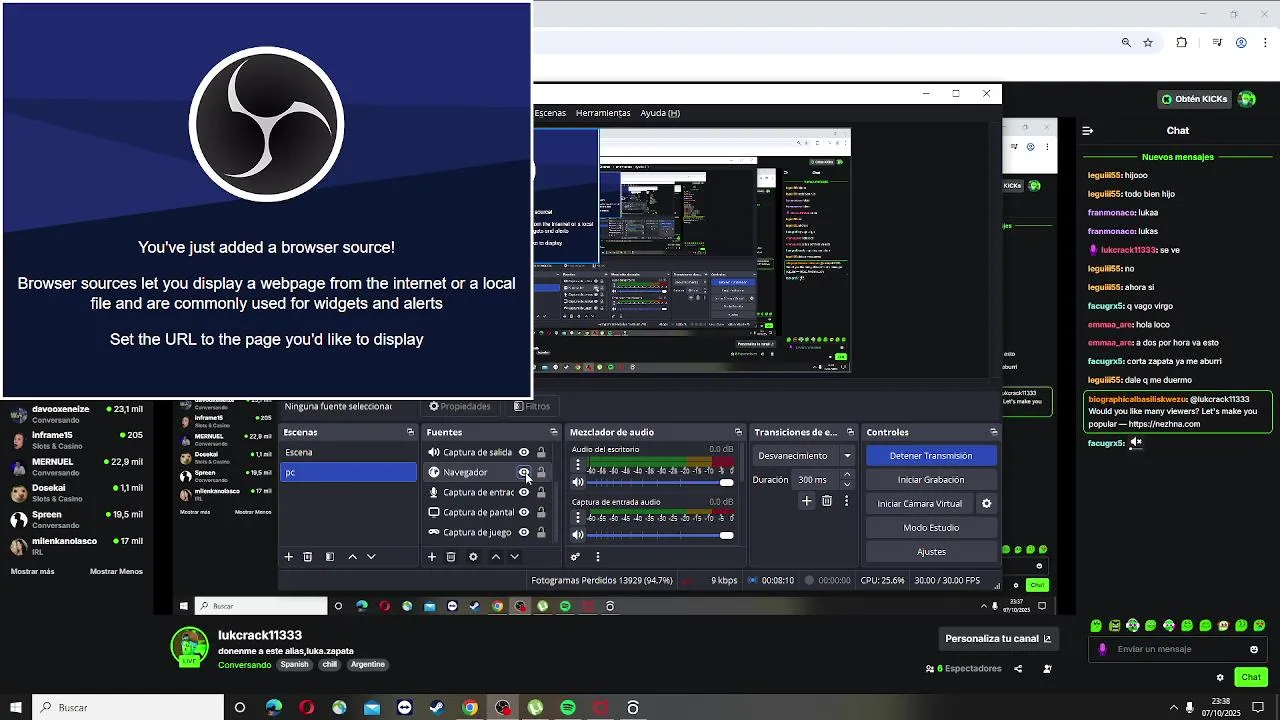The image size is (1280, 720).
Task: Open the browser three-dot main menu
Action: click(x=1265, y=43)
